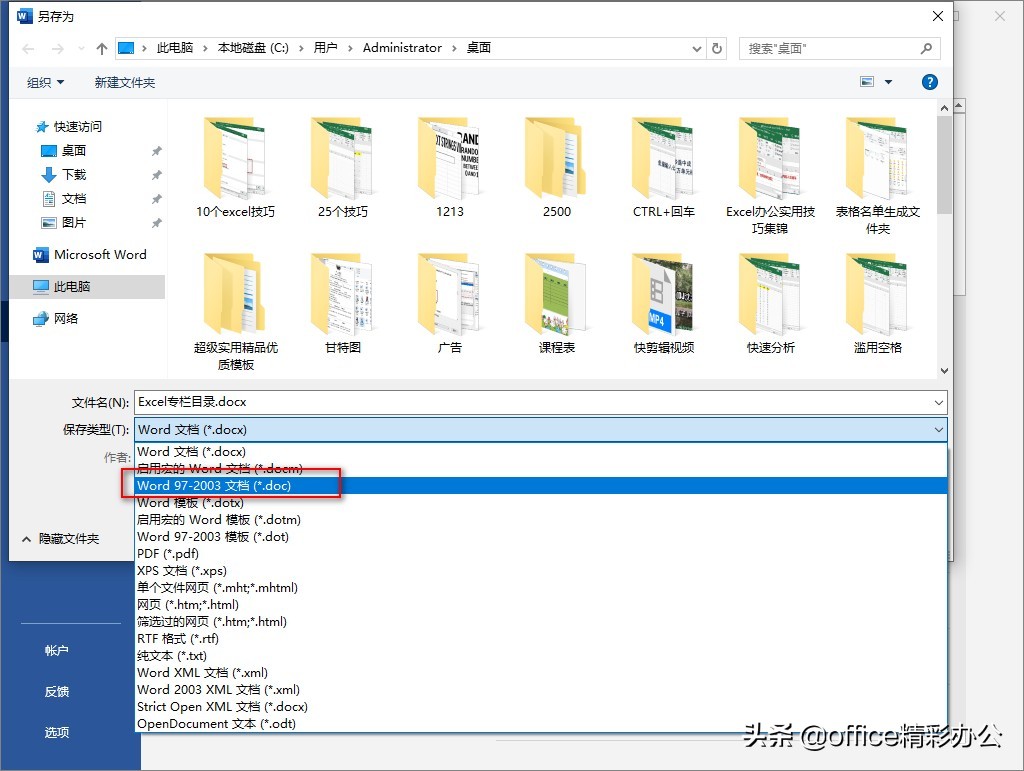Change view with the view layout icon

point(867,82)
